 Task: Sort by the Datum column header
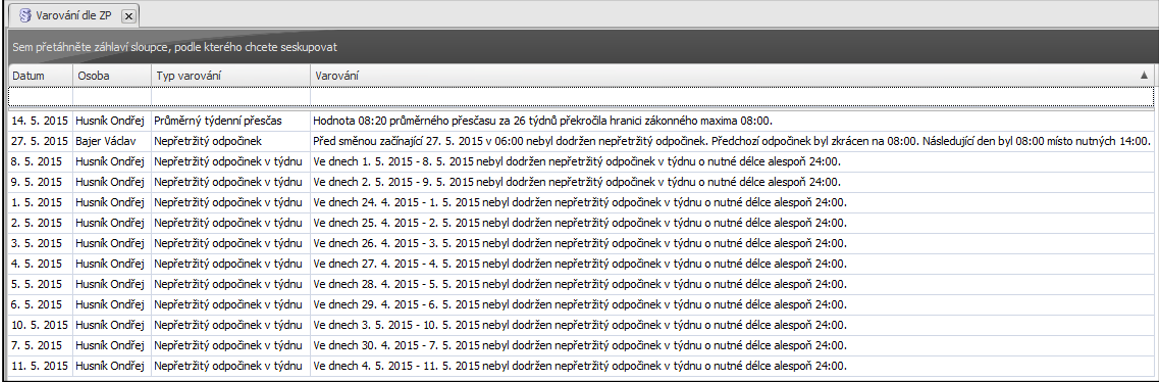tap(40, 75)
